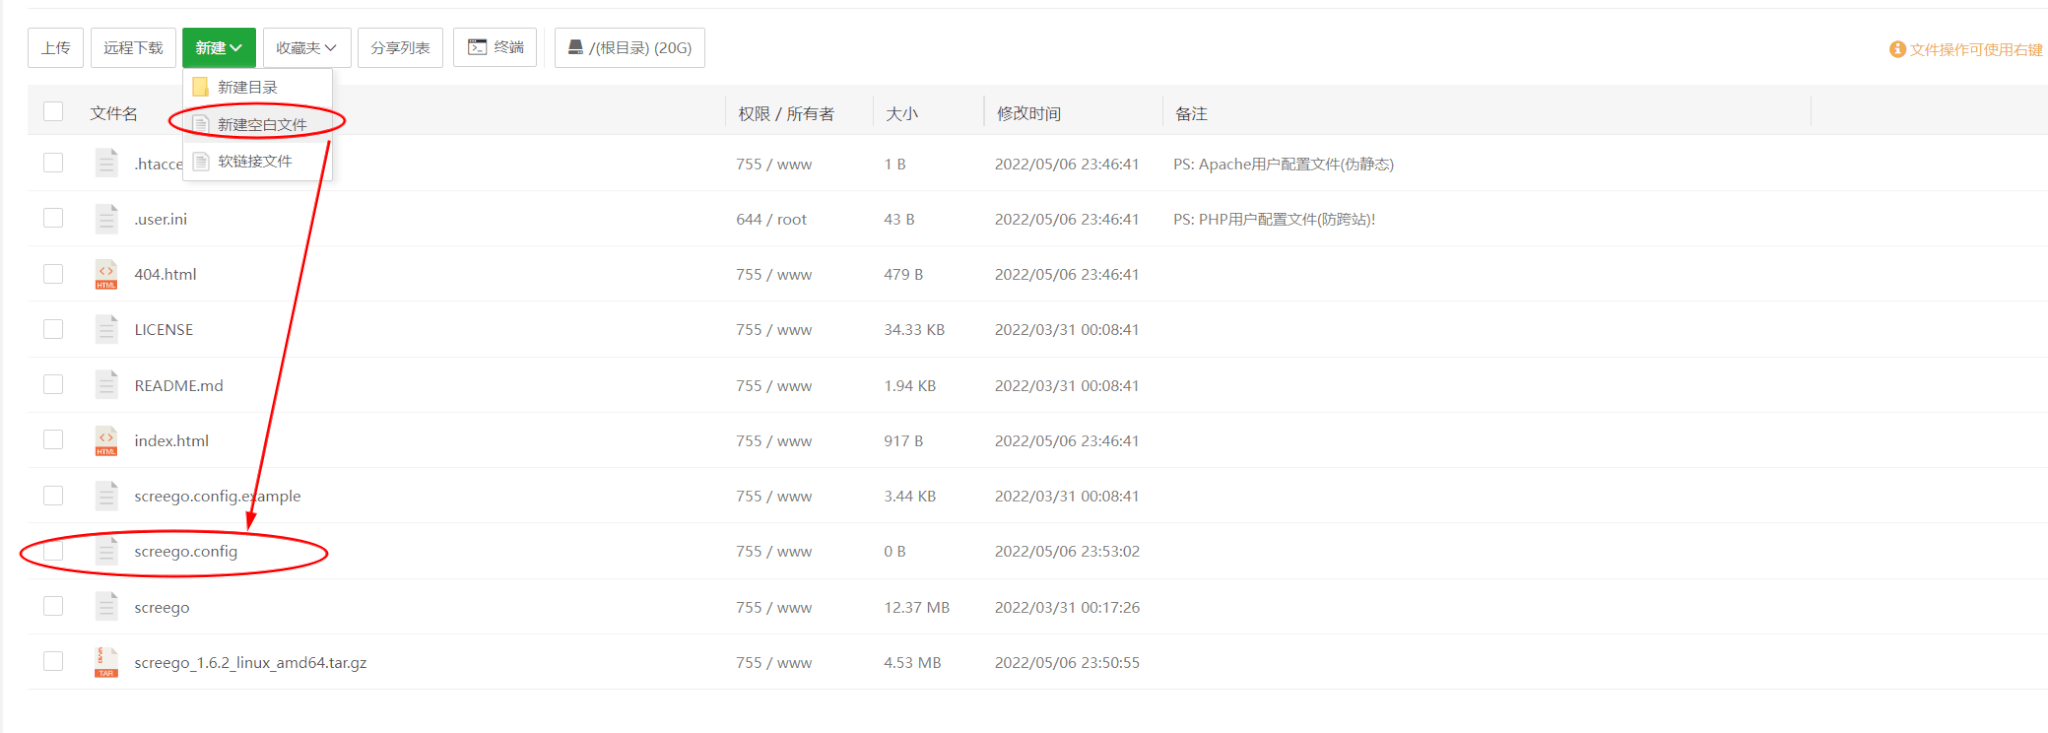Screen dimensions: 2048x733
Task: Click 755 / www permission of LICENSE
Action: pyautogui.click(x=774, y=329)
